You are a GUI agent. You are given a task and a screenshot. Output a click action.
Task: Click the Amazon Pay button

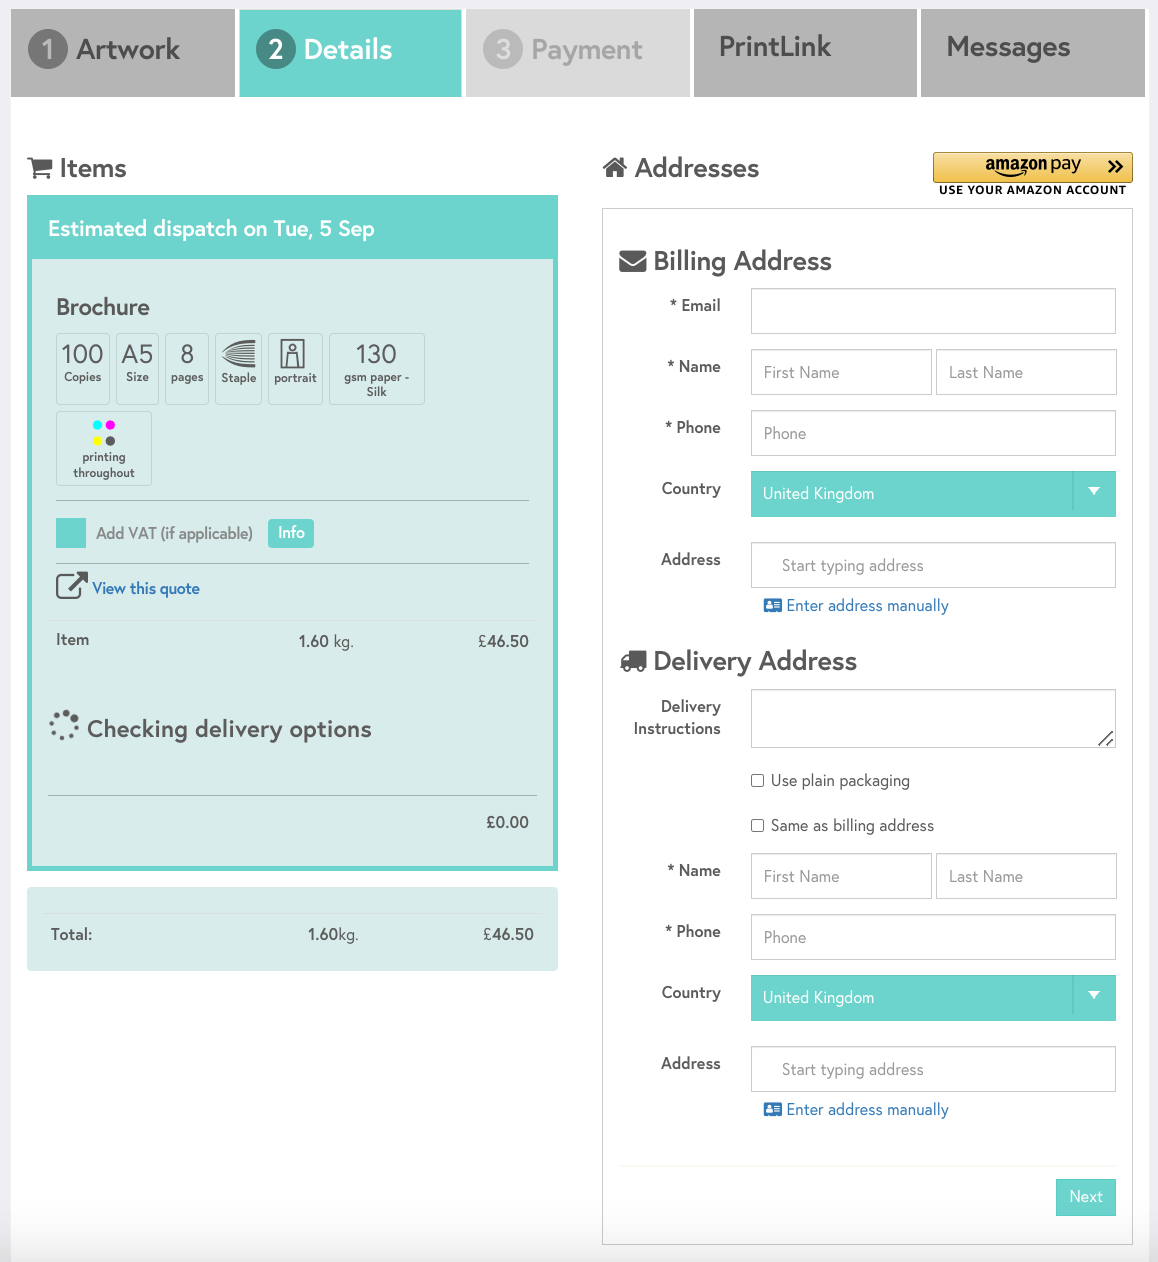click(x=1032, y=166)
